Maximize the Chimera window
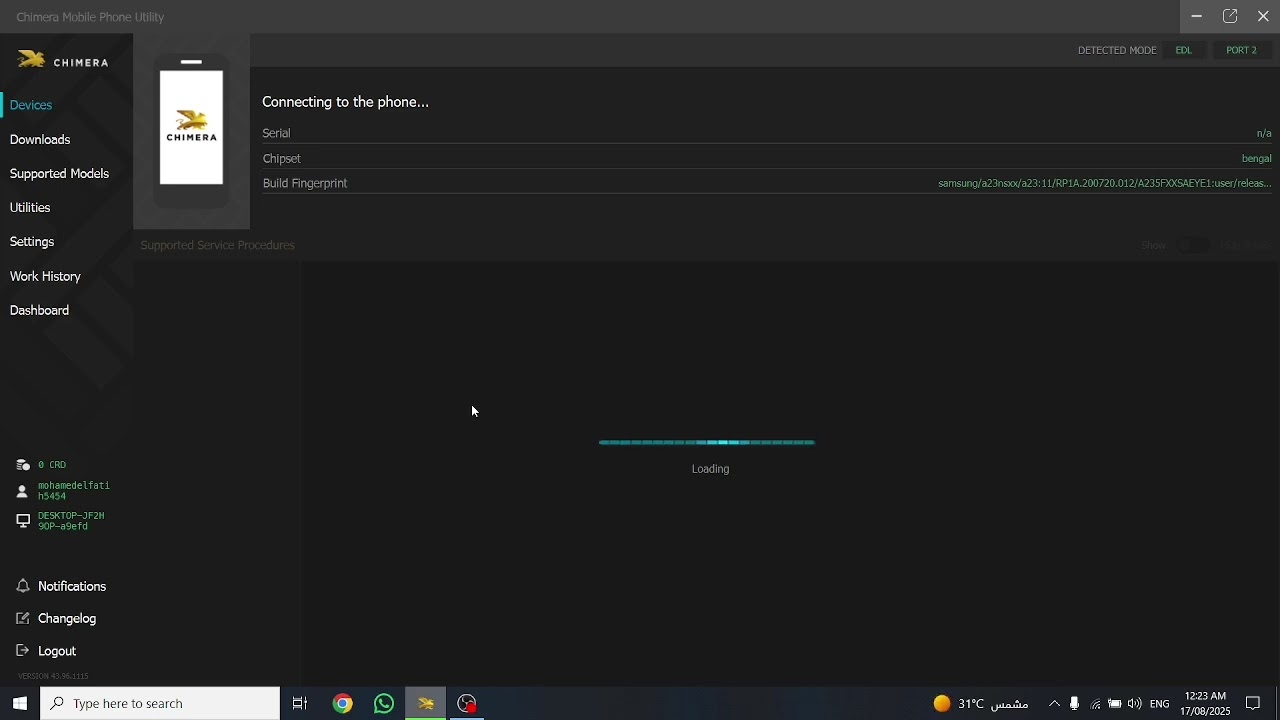Viewport: 1280px width, 720px height. tap(1231, 17)
